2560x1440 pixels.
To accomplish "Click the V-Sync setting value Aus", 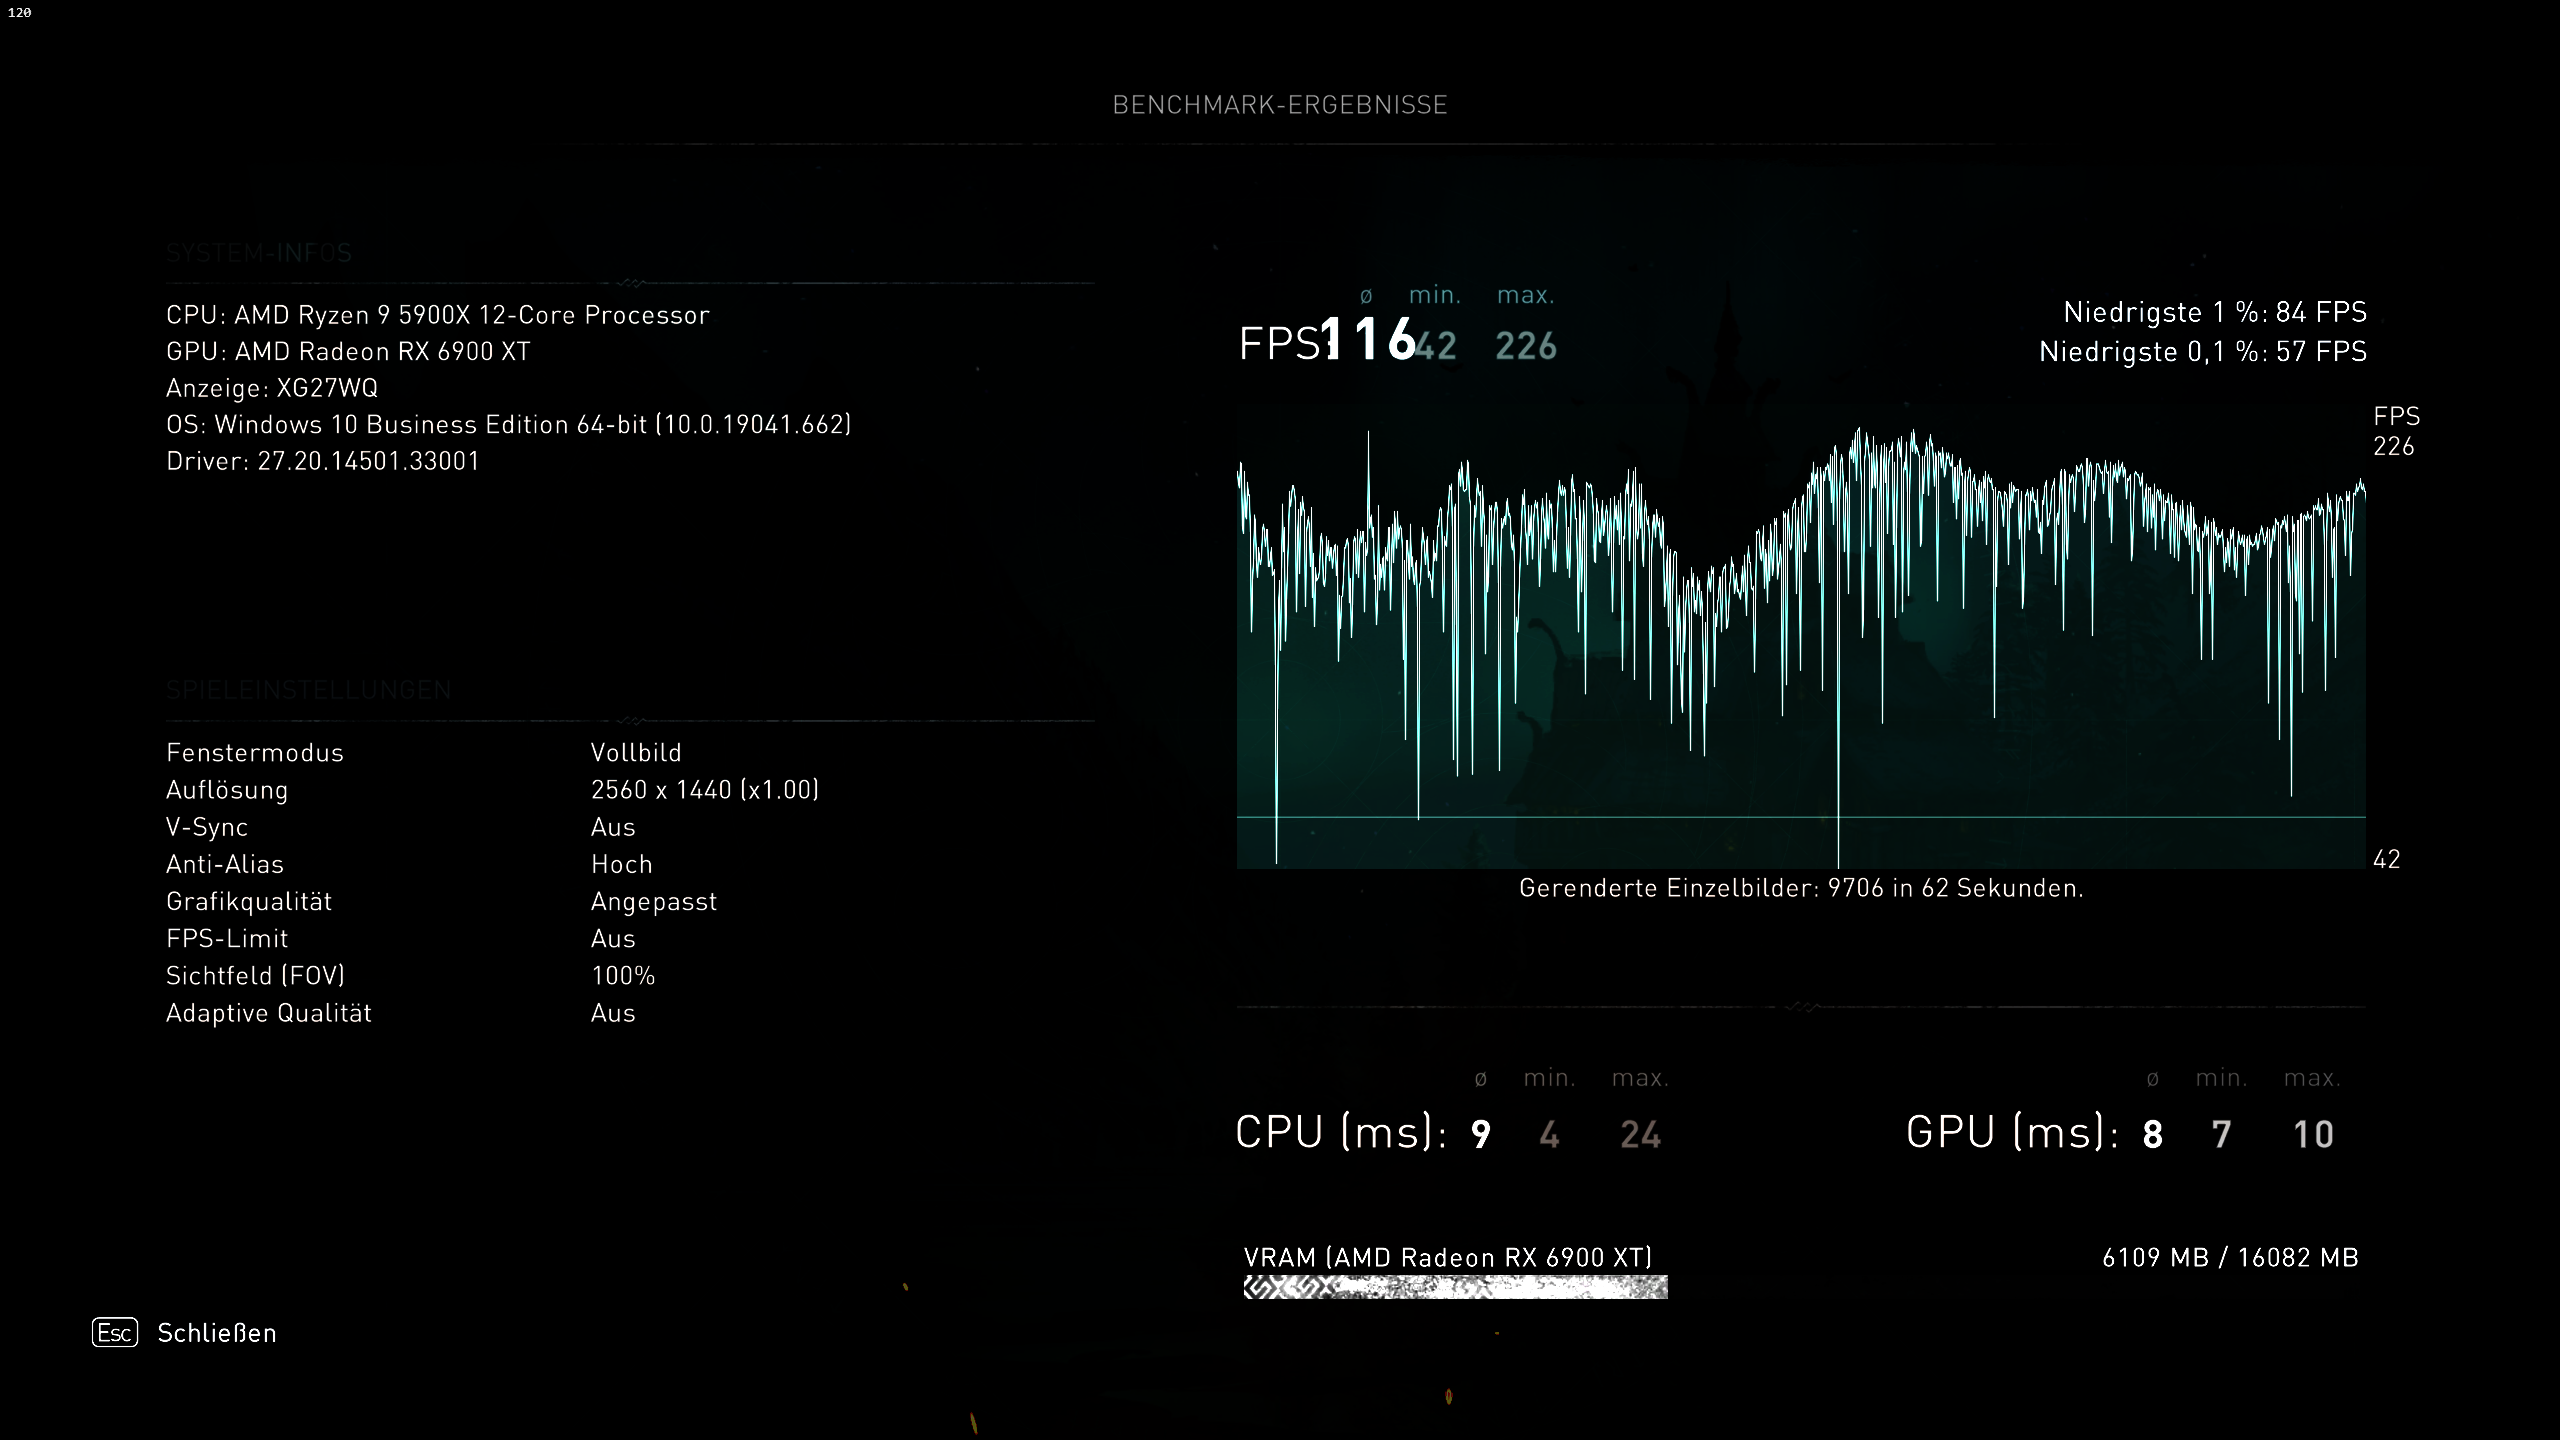I will click(x=613, y=827).
